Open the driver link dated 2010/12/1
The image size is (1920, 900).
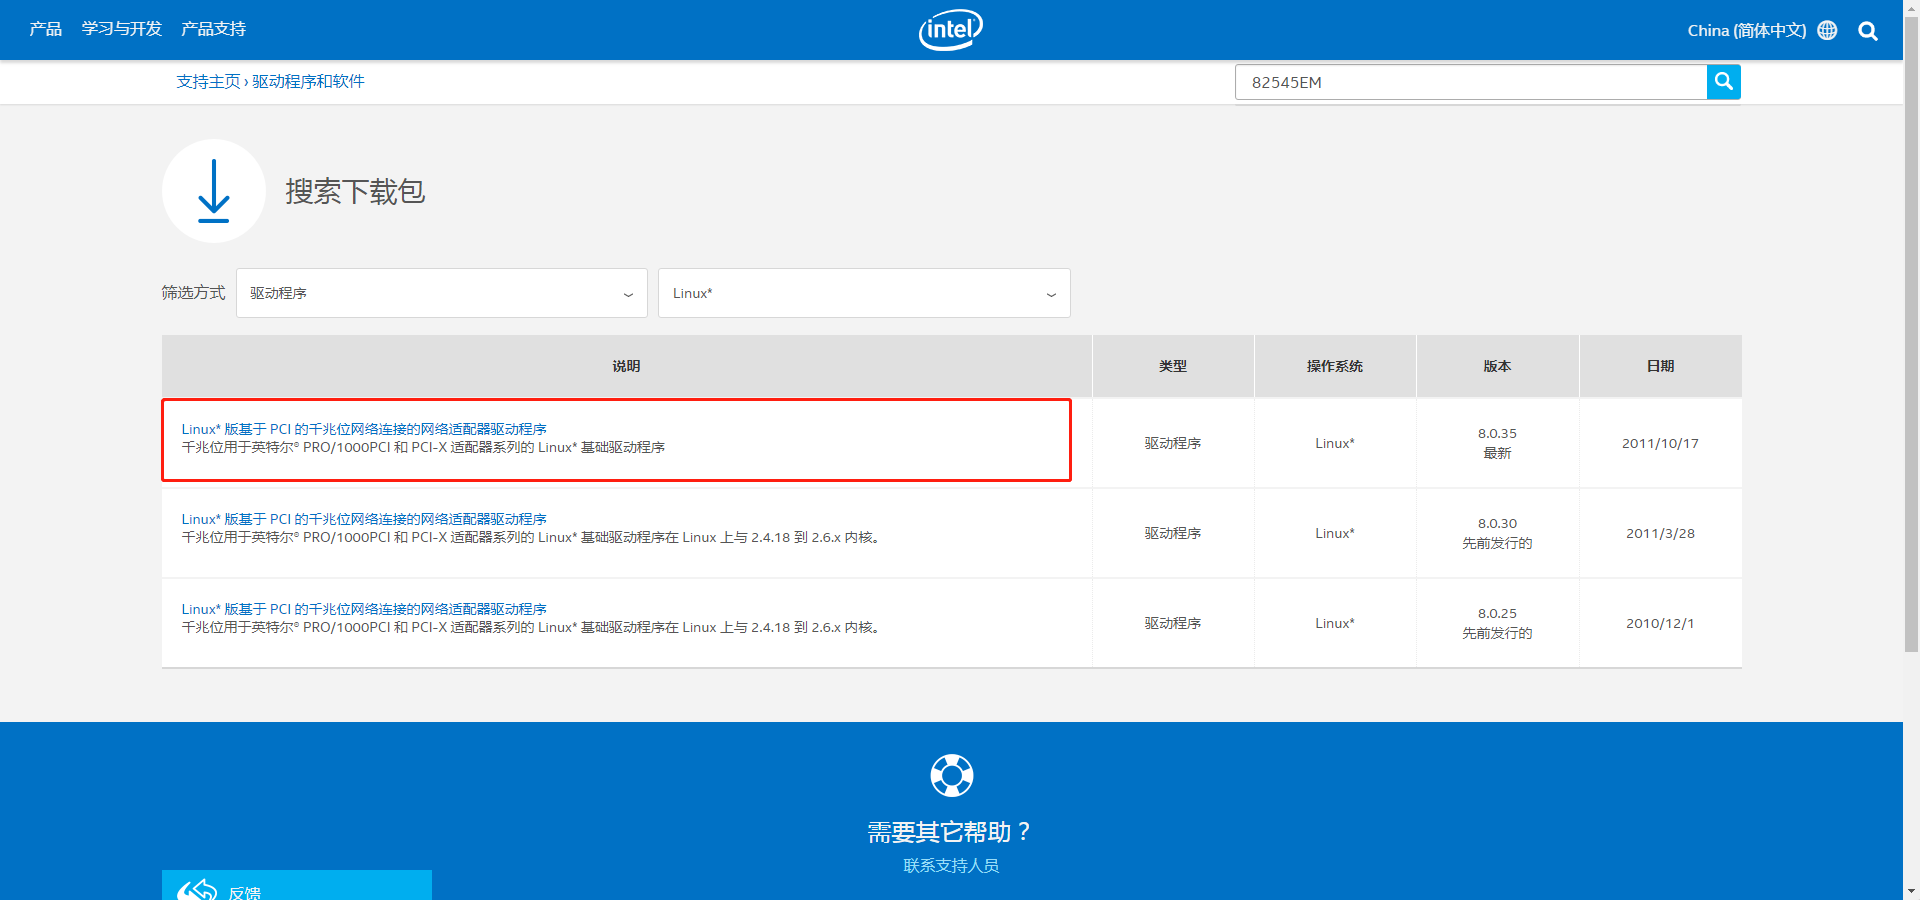[364, 609]
